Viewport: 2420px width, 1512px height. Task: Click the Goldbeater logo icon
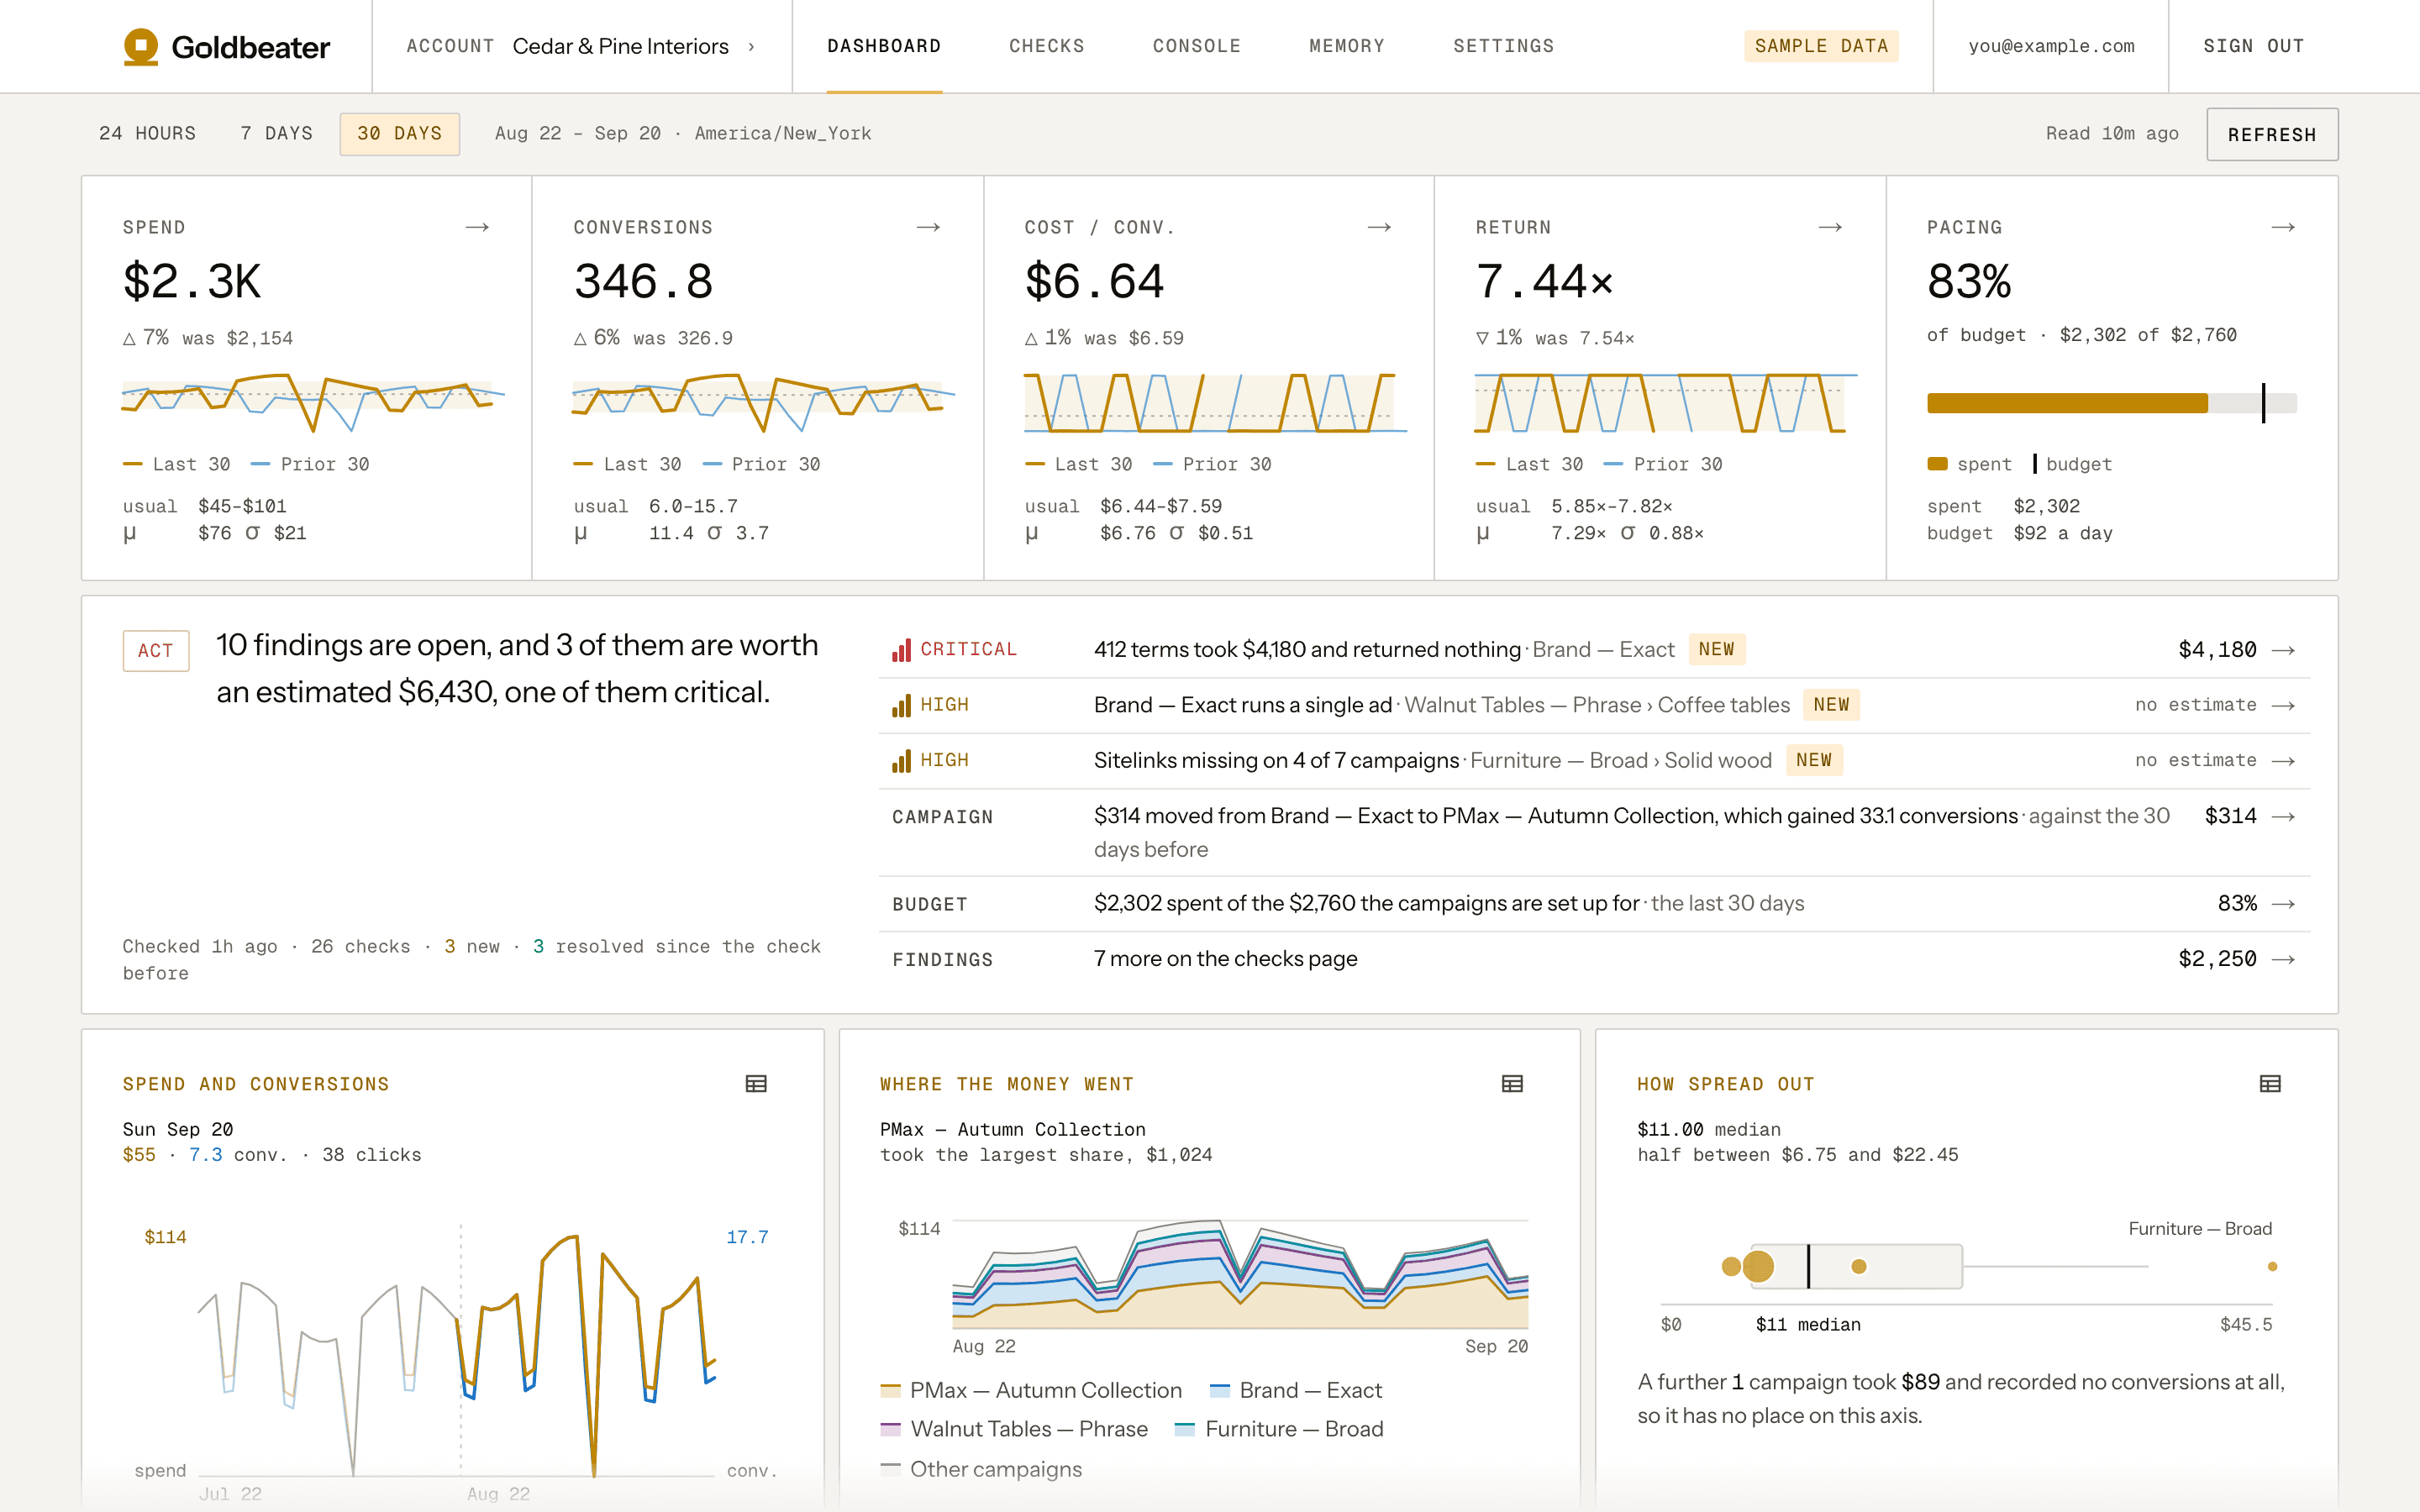(x=141, y=46)
